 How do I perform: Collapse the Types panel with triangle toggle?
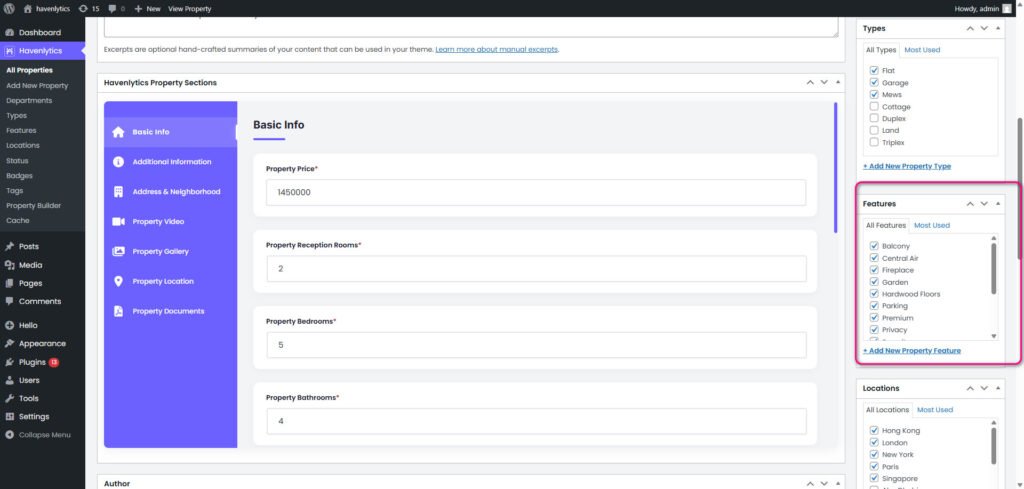coord(998,28)
